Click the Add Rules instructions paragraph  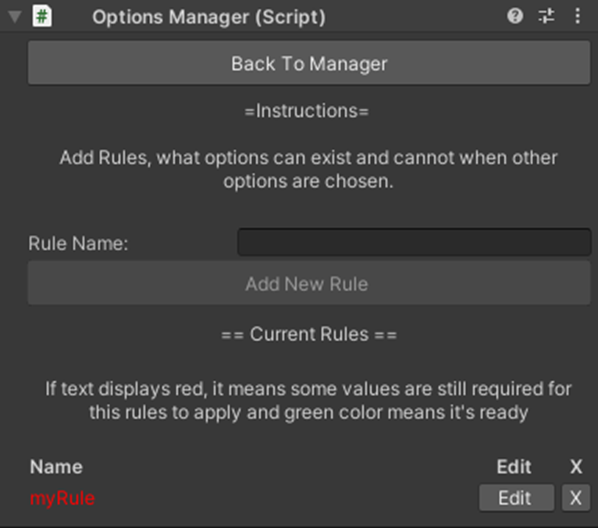[x=309, y=169]
